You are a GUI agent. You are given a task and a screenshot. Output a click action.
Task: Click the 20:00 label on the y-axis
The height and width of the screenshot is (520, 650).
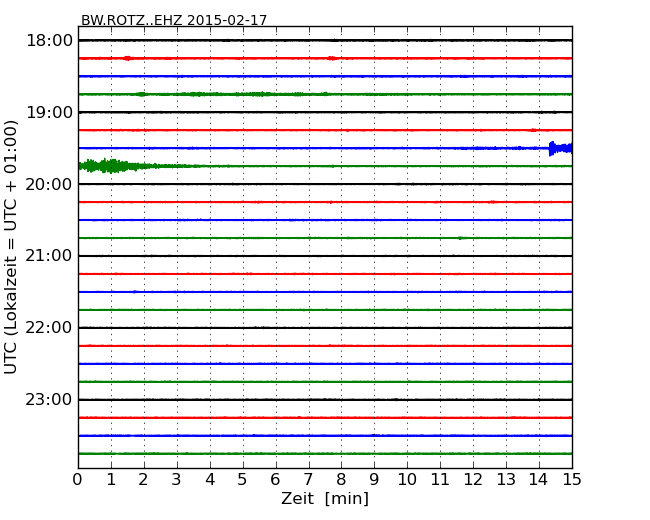49,184
